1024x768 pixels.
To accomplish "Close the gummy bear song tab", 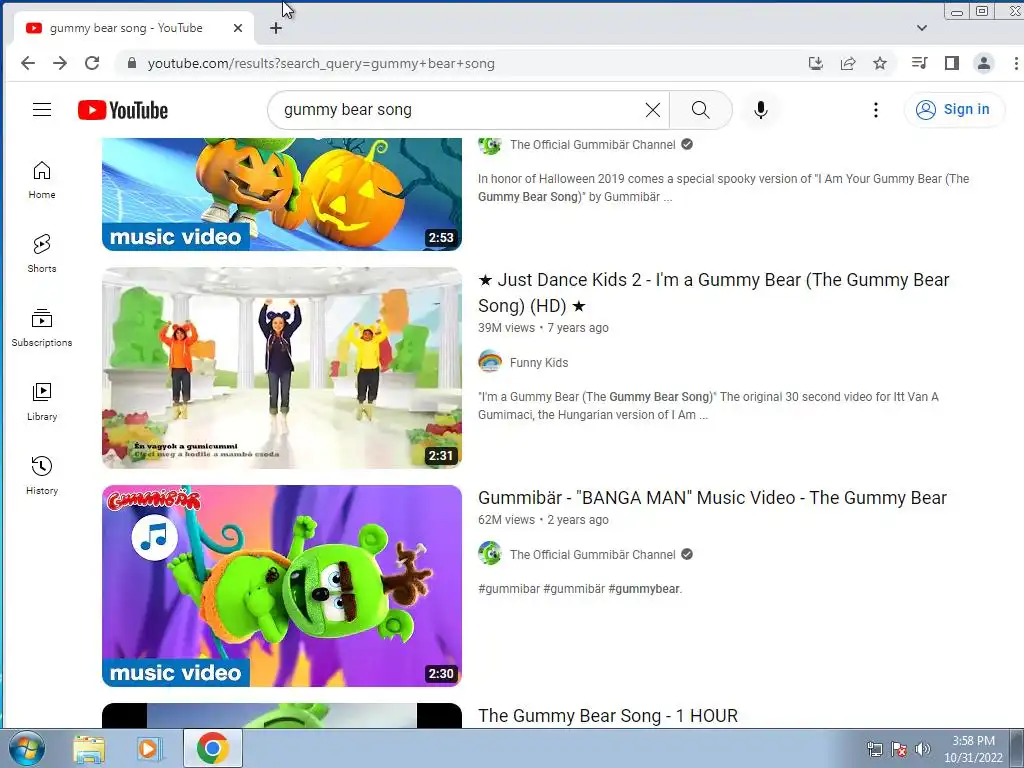I will 238,28.
